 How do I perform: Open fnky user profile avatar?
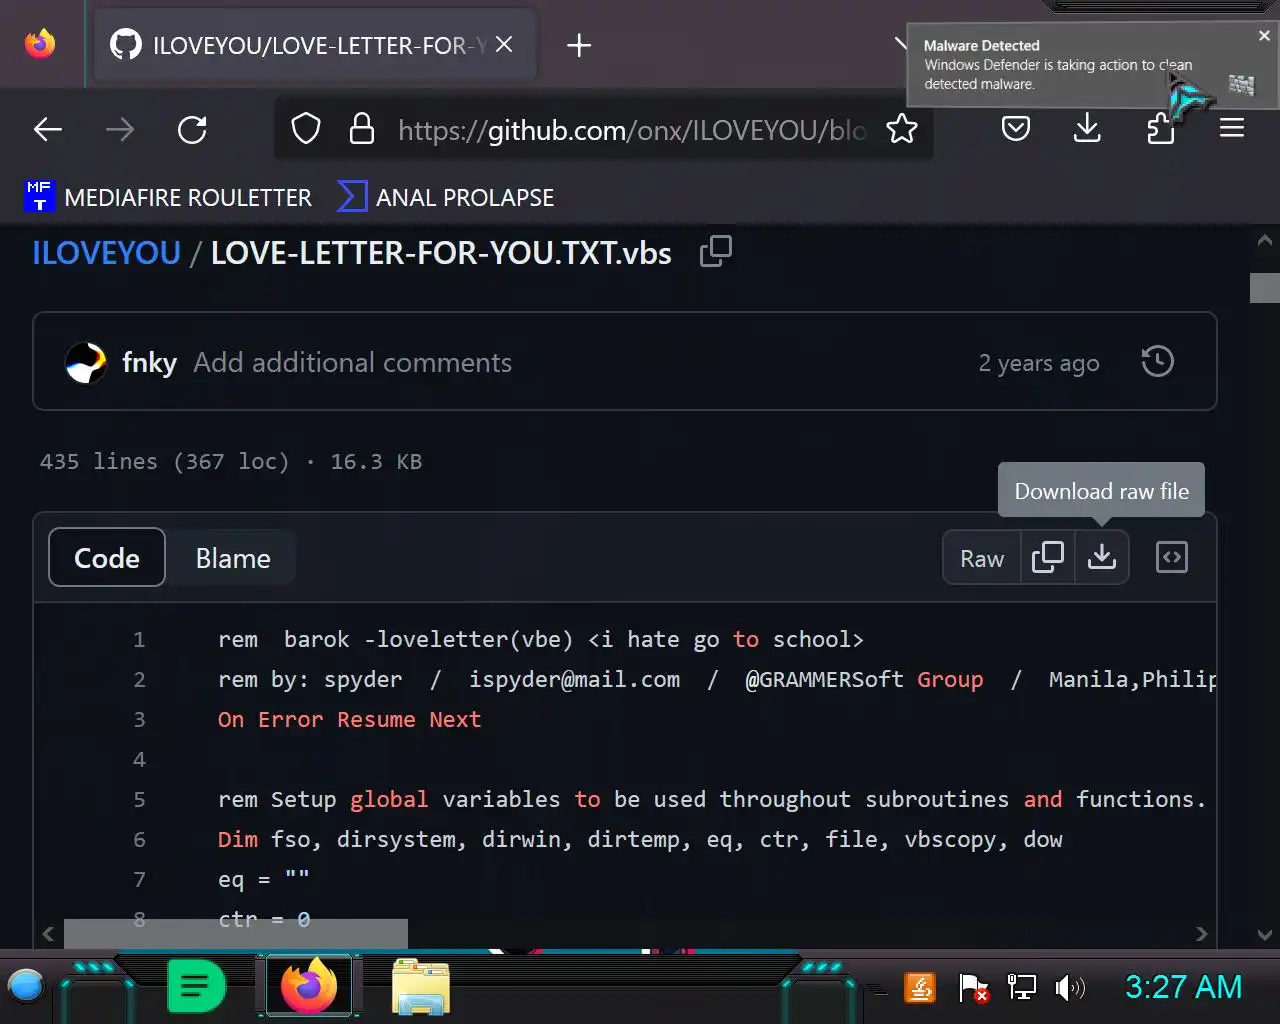86,362
